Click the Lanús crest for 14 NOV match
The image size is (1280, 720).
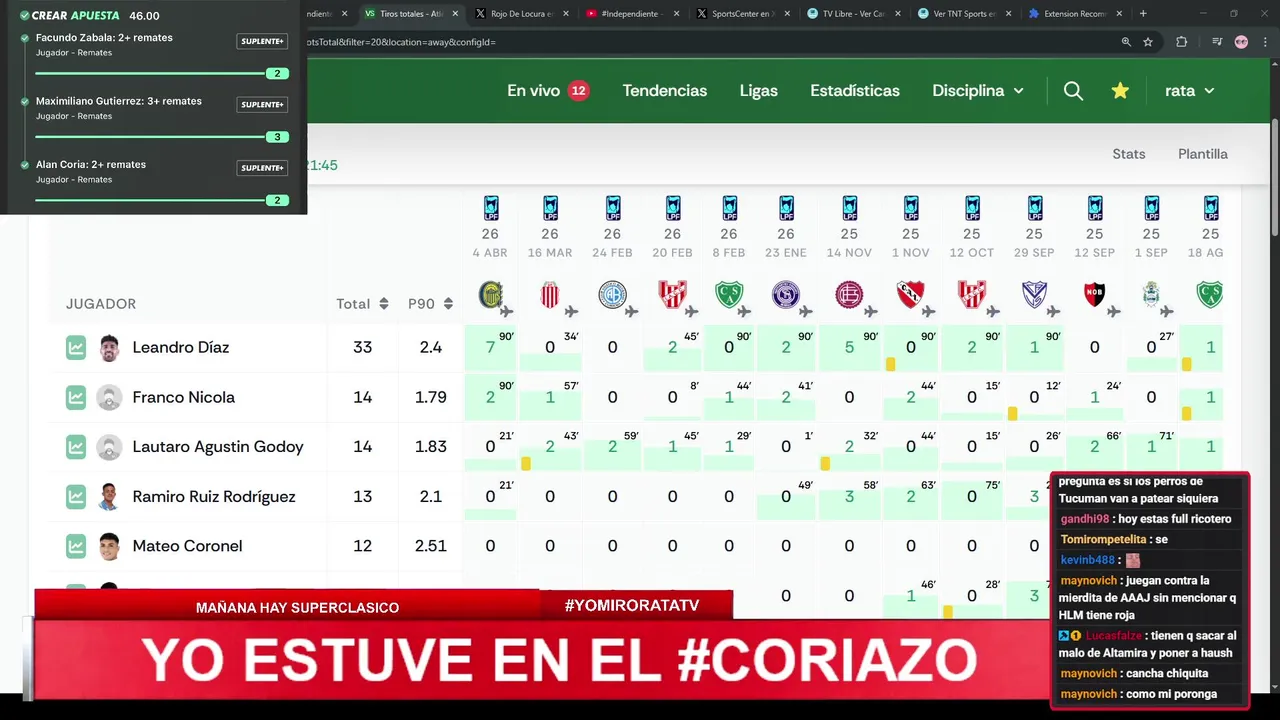(x=849, y=294)
